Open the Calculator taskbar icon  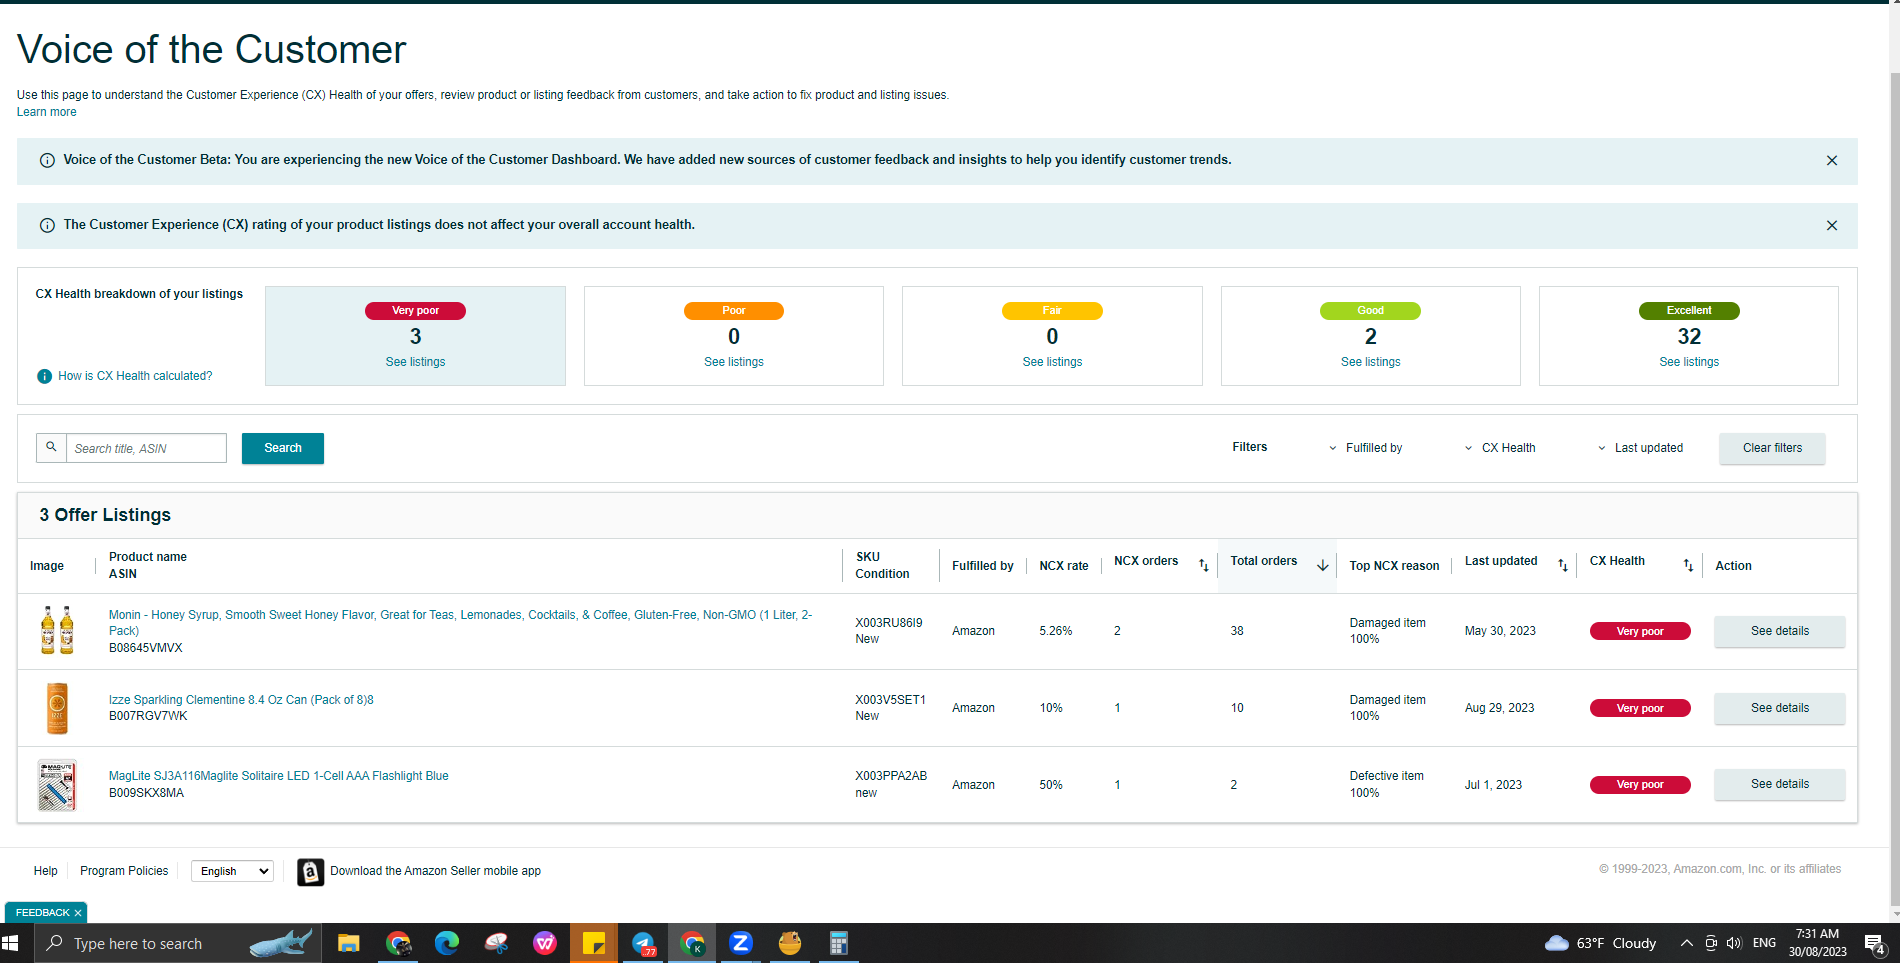839,943
